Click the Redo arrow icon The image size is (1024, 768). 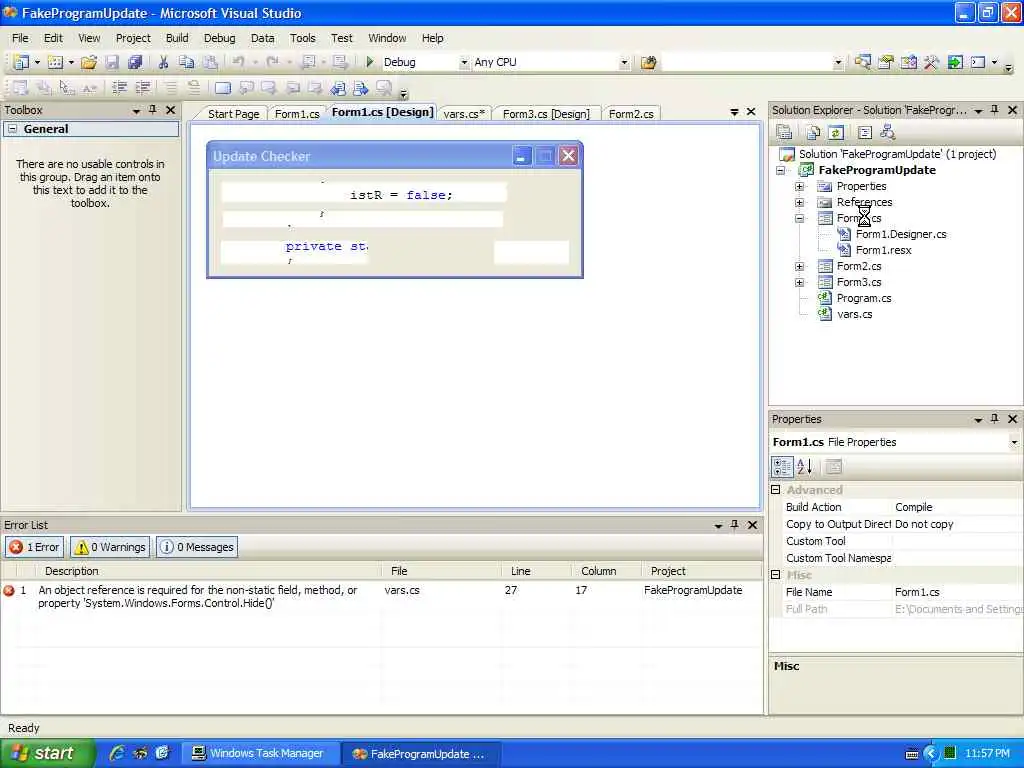(x=272, y=62)
